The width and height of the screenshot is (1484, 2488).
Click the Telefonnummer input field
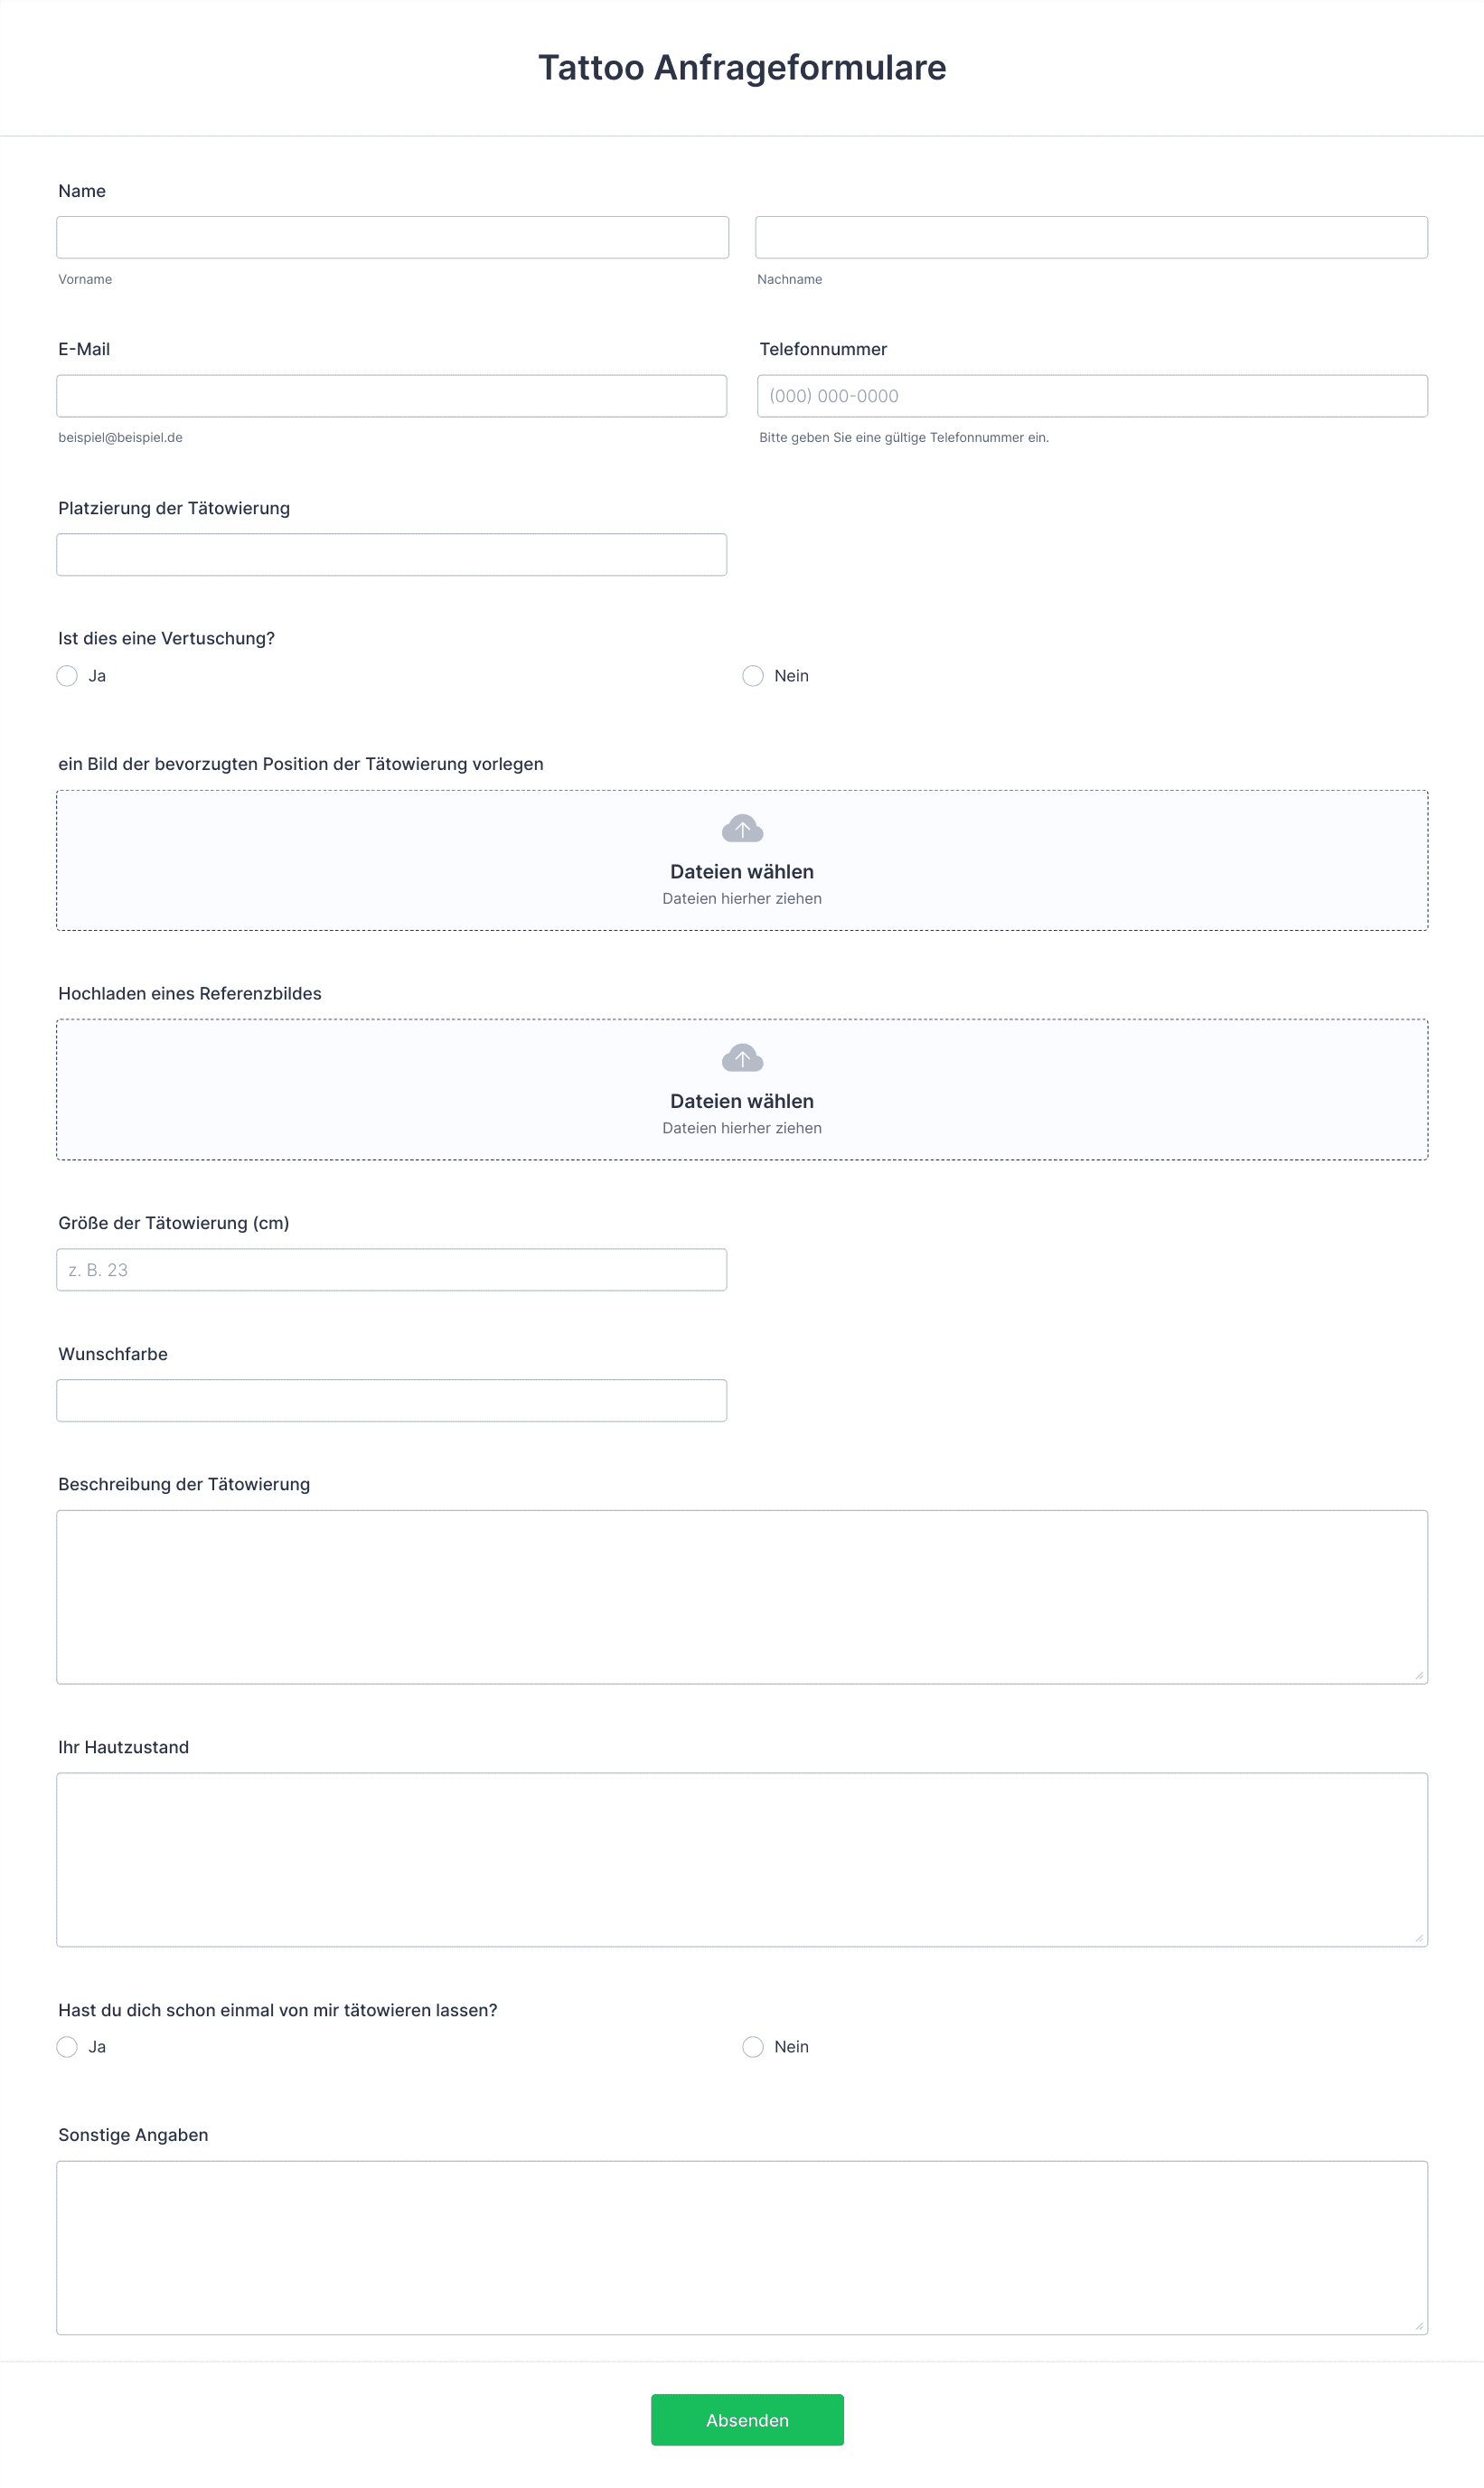[x=1092, y=396]
